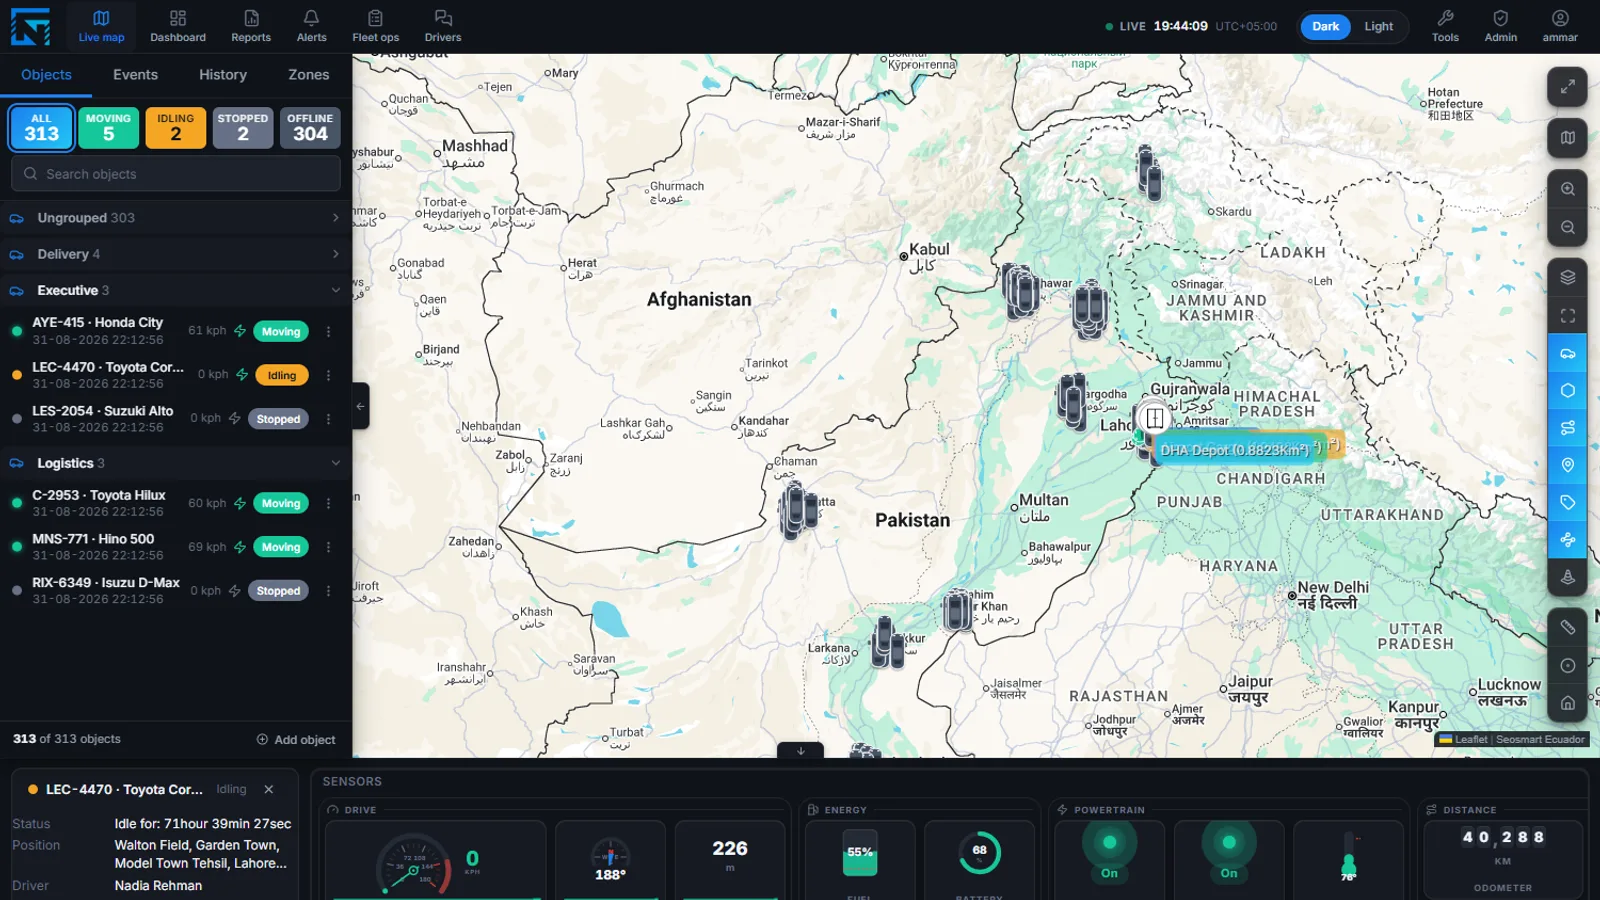Toggle the hexagon zones layer
The image size is (1600, 900).
[1567, 391]
